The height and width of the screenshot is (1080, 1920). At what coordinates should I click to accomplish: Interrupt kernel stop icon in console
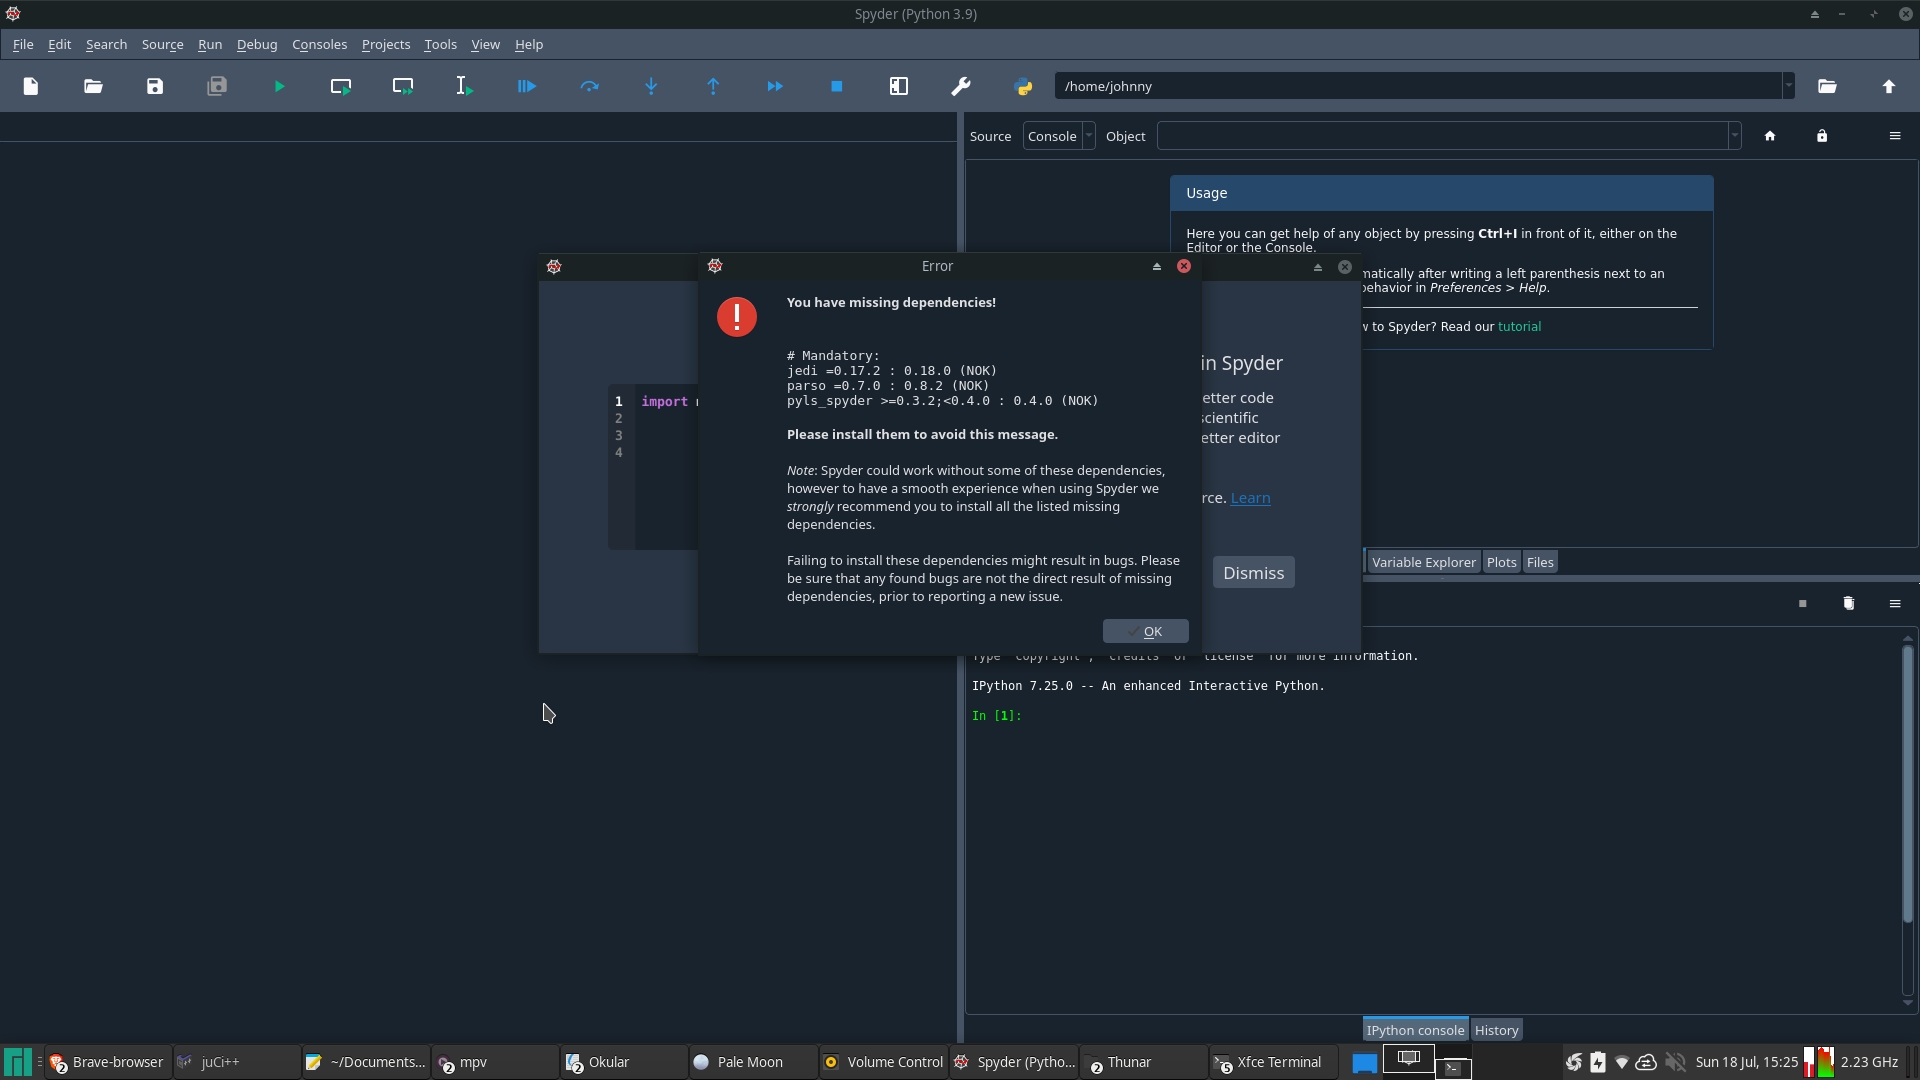pos(1803,604)
